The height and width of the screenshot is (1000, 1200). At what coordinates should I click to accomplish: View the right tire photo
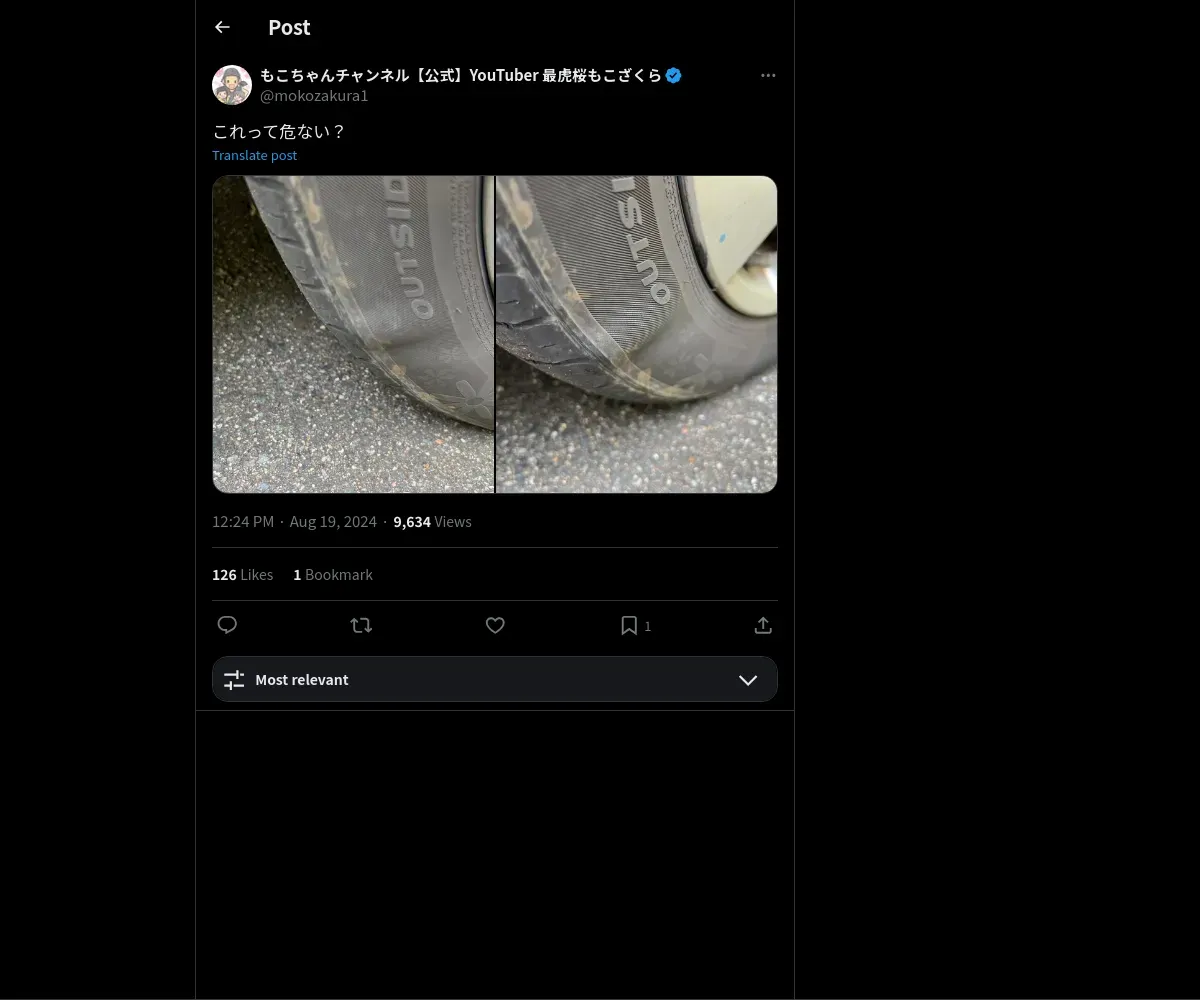coord(637,334)
